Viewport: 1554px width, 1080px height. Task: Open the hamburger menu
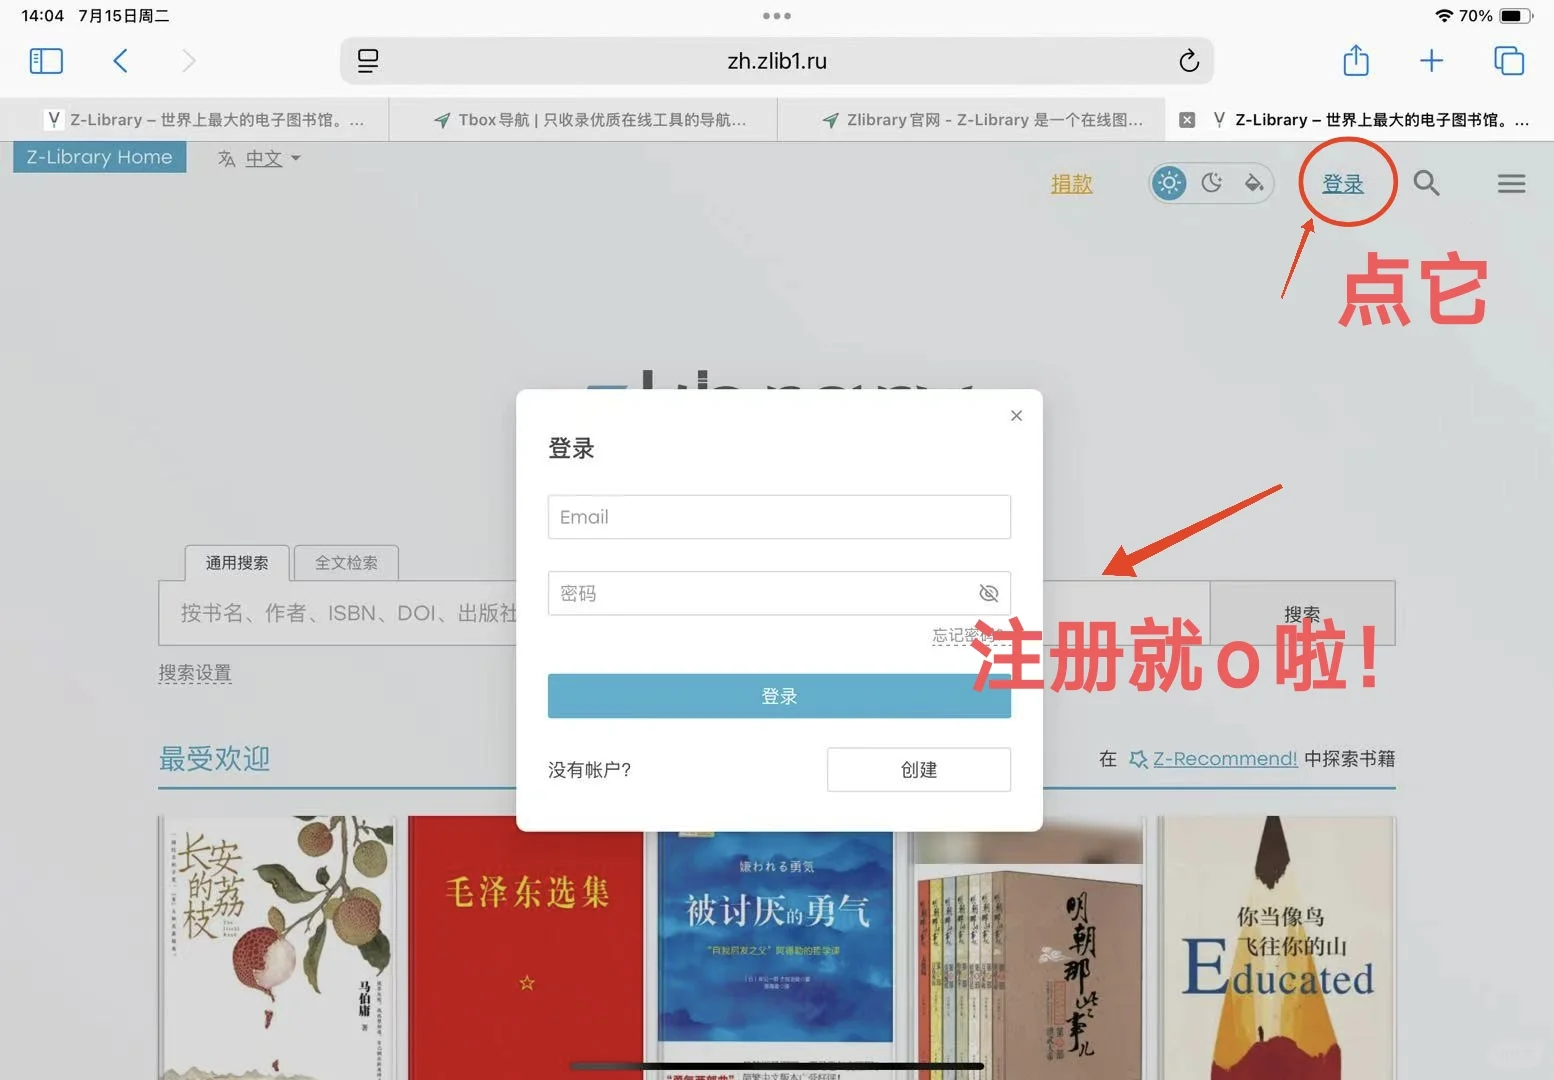(1511, 184)
